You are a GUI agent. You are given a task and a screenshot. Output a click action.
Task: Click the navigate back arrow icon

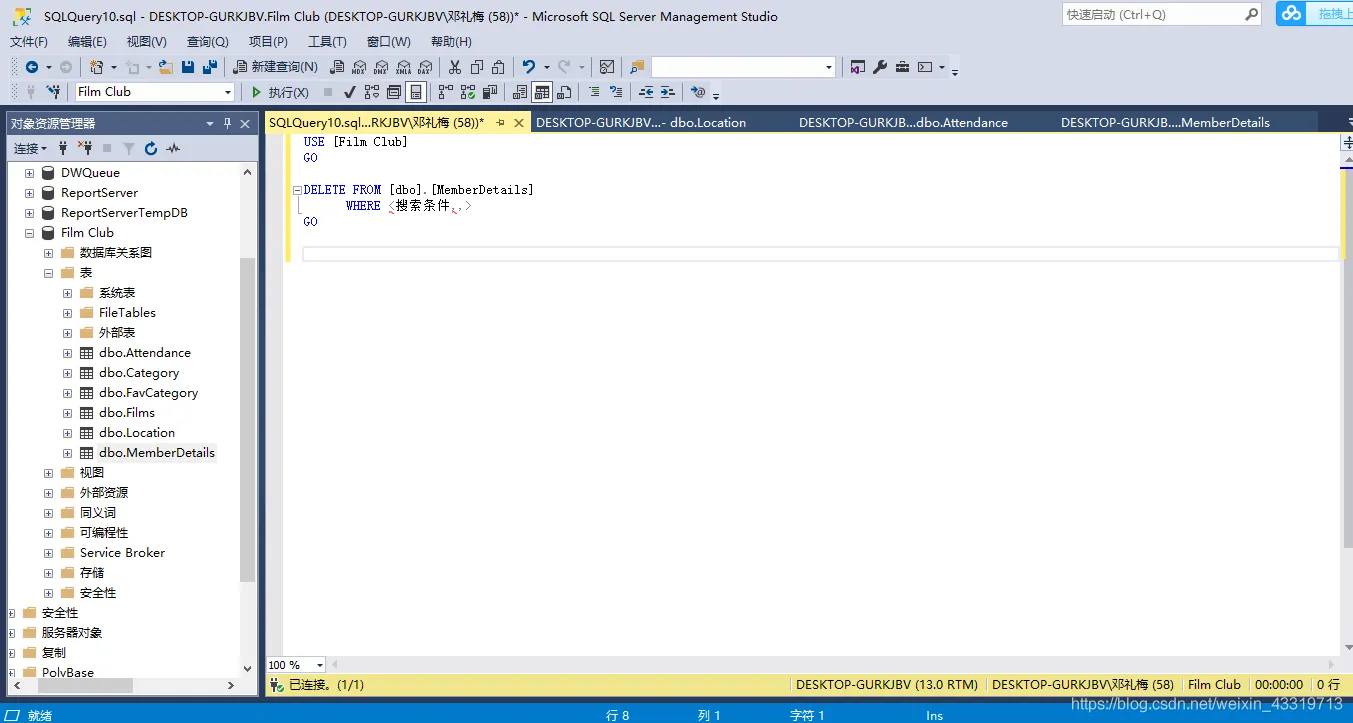32,67
